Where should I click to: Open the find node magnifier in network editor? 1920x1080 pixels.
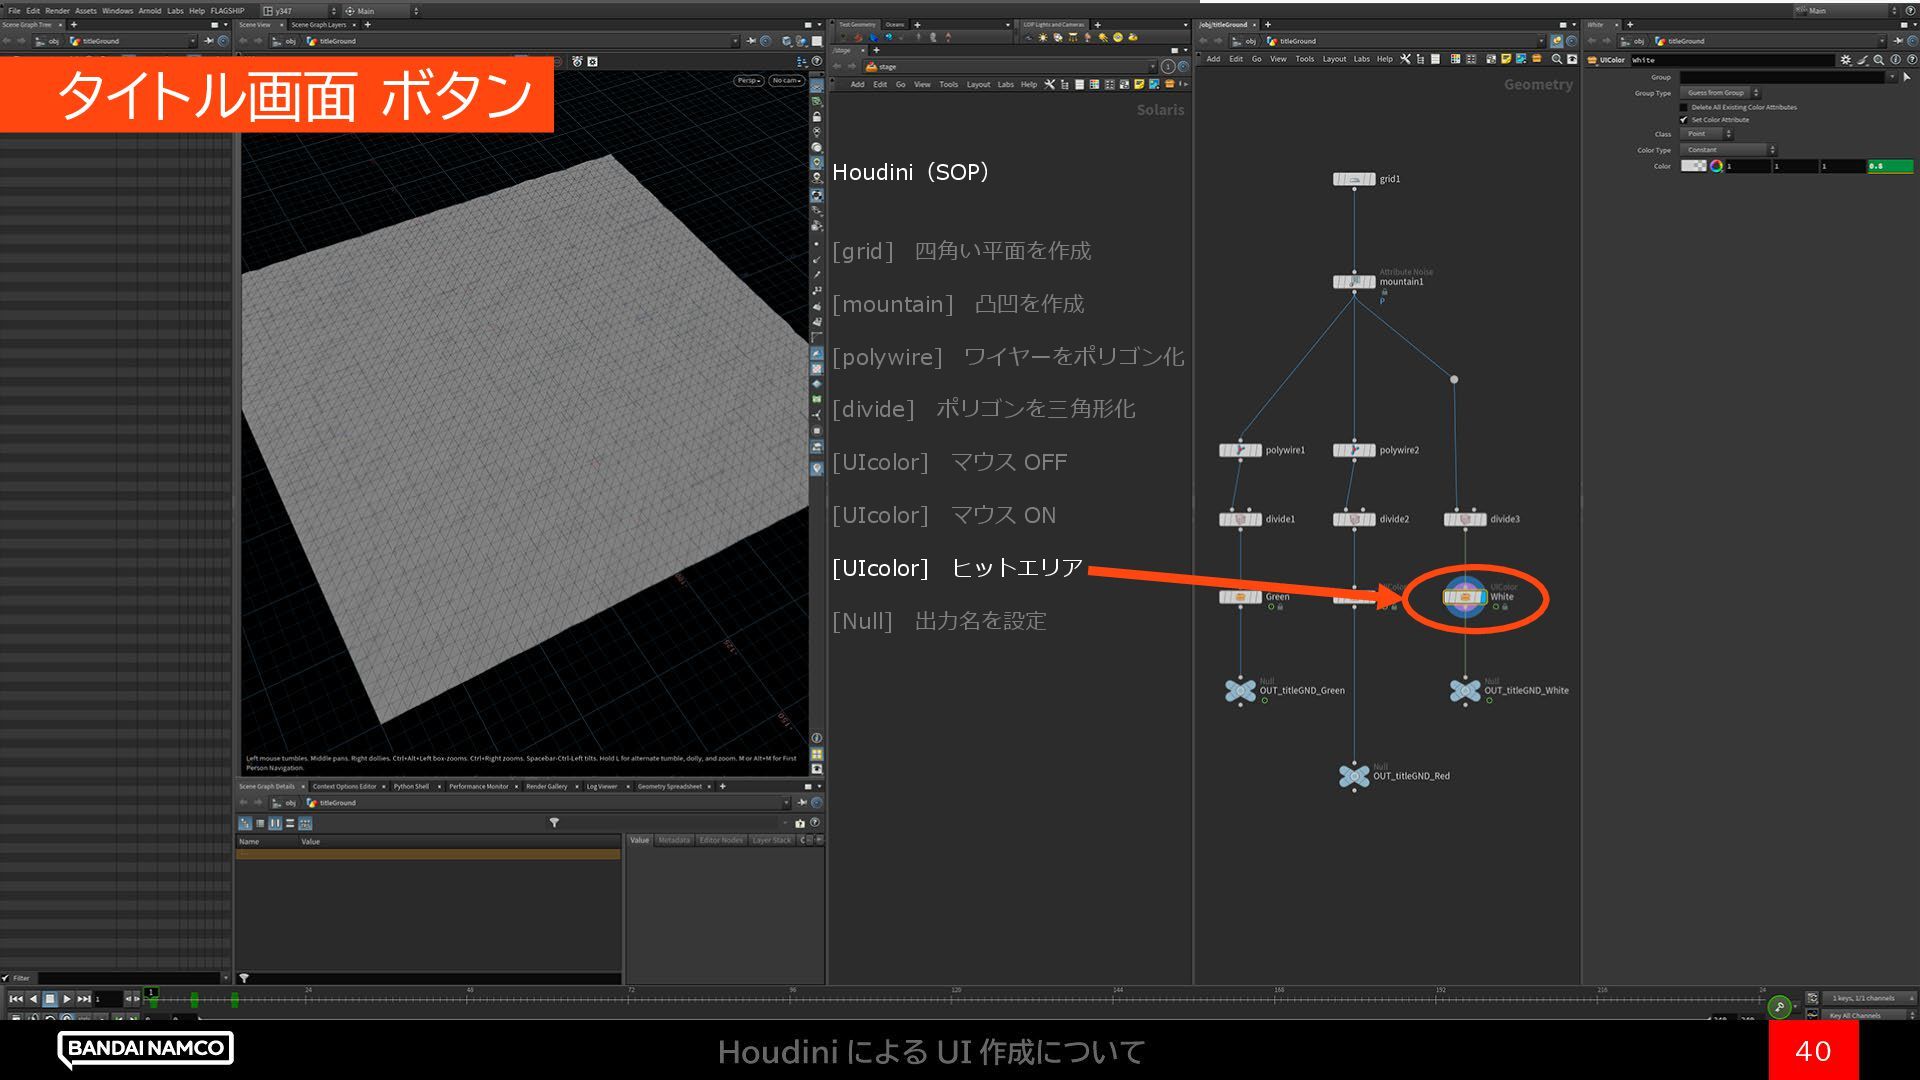coord(1557,59)
